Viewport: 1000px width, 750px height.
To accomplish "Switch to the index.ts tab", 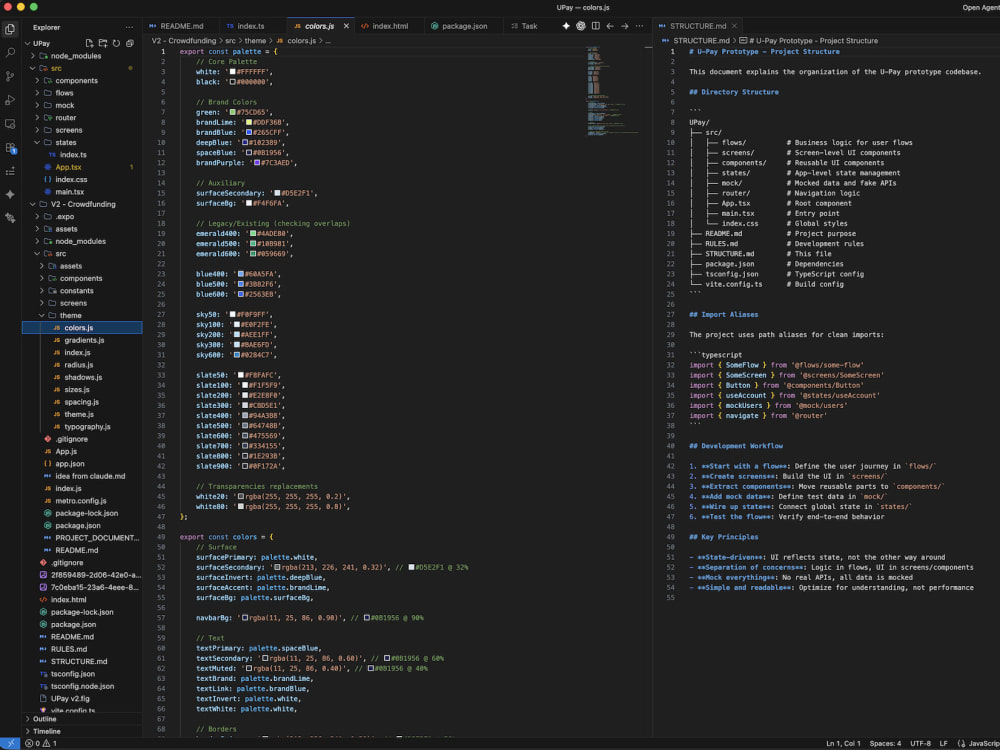I will [x=250, y=26].
